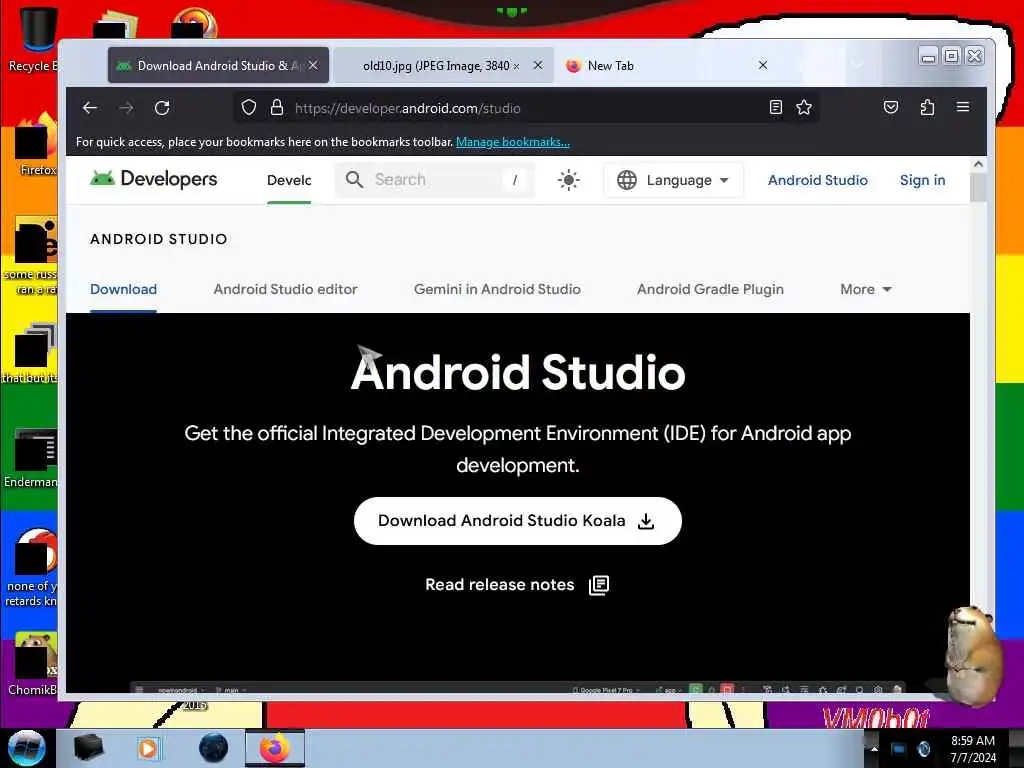Screen dimensions: 1024x768
Task: Reload the page with the refresh icon
Action: (162, 108)
